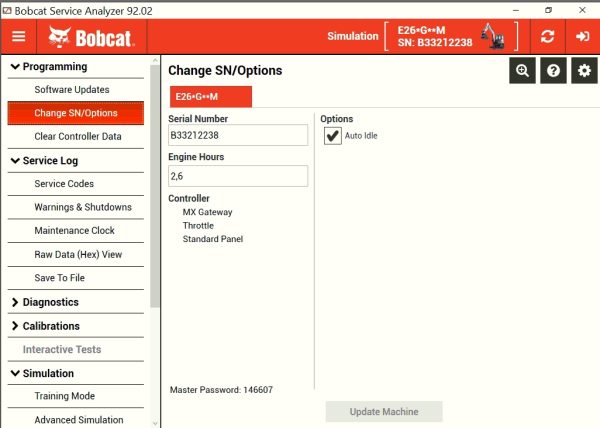Screen dimensions: 600x428
Task: Collapse the Programming section
Action: [x=15, y=67]
